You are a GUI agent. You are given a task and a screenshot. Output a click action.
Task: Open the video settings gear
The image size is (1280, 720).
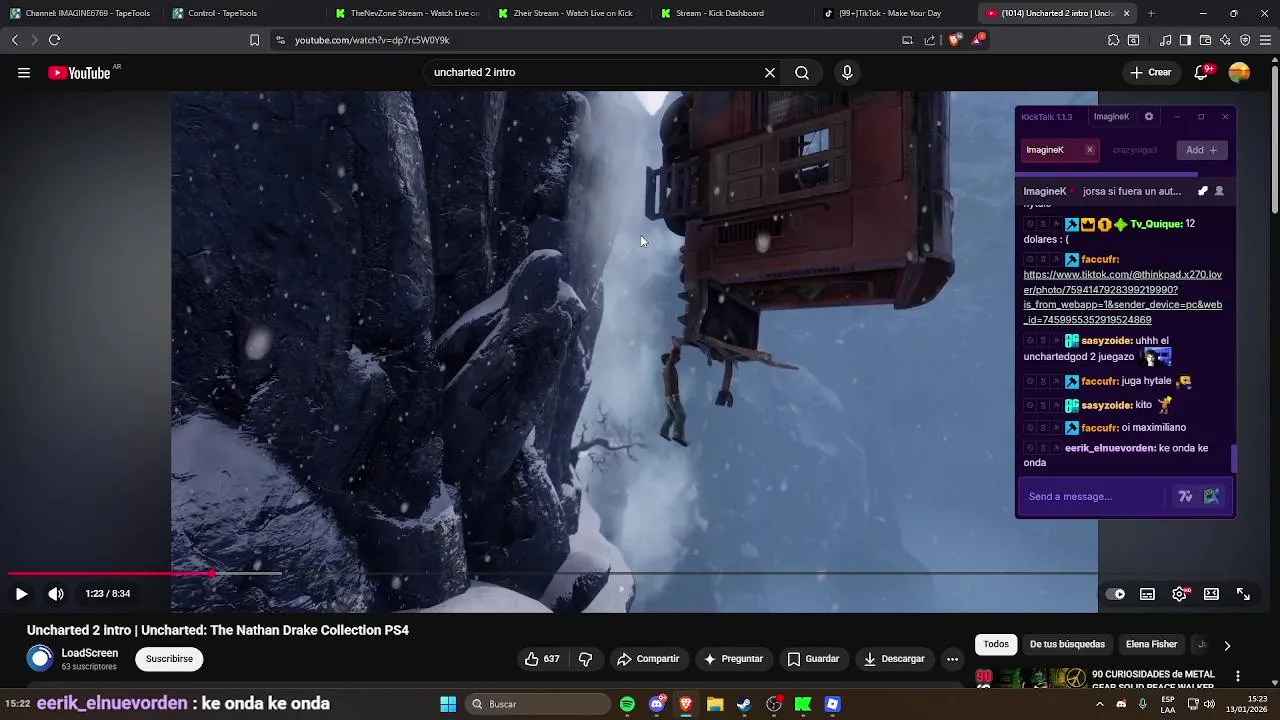tap(1180, 594)
